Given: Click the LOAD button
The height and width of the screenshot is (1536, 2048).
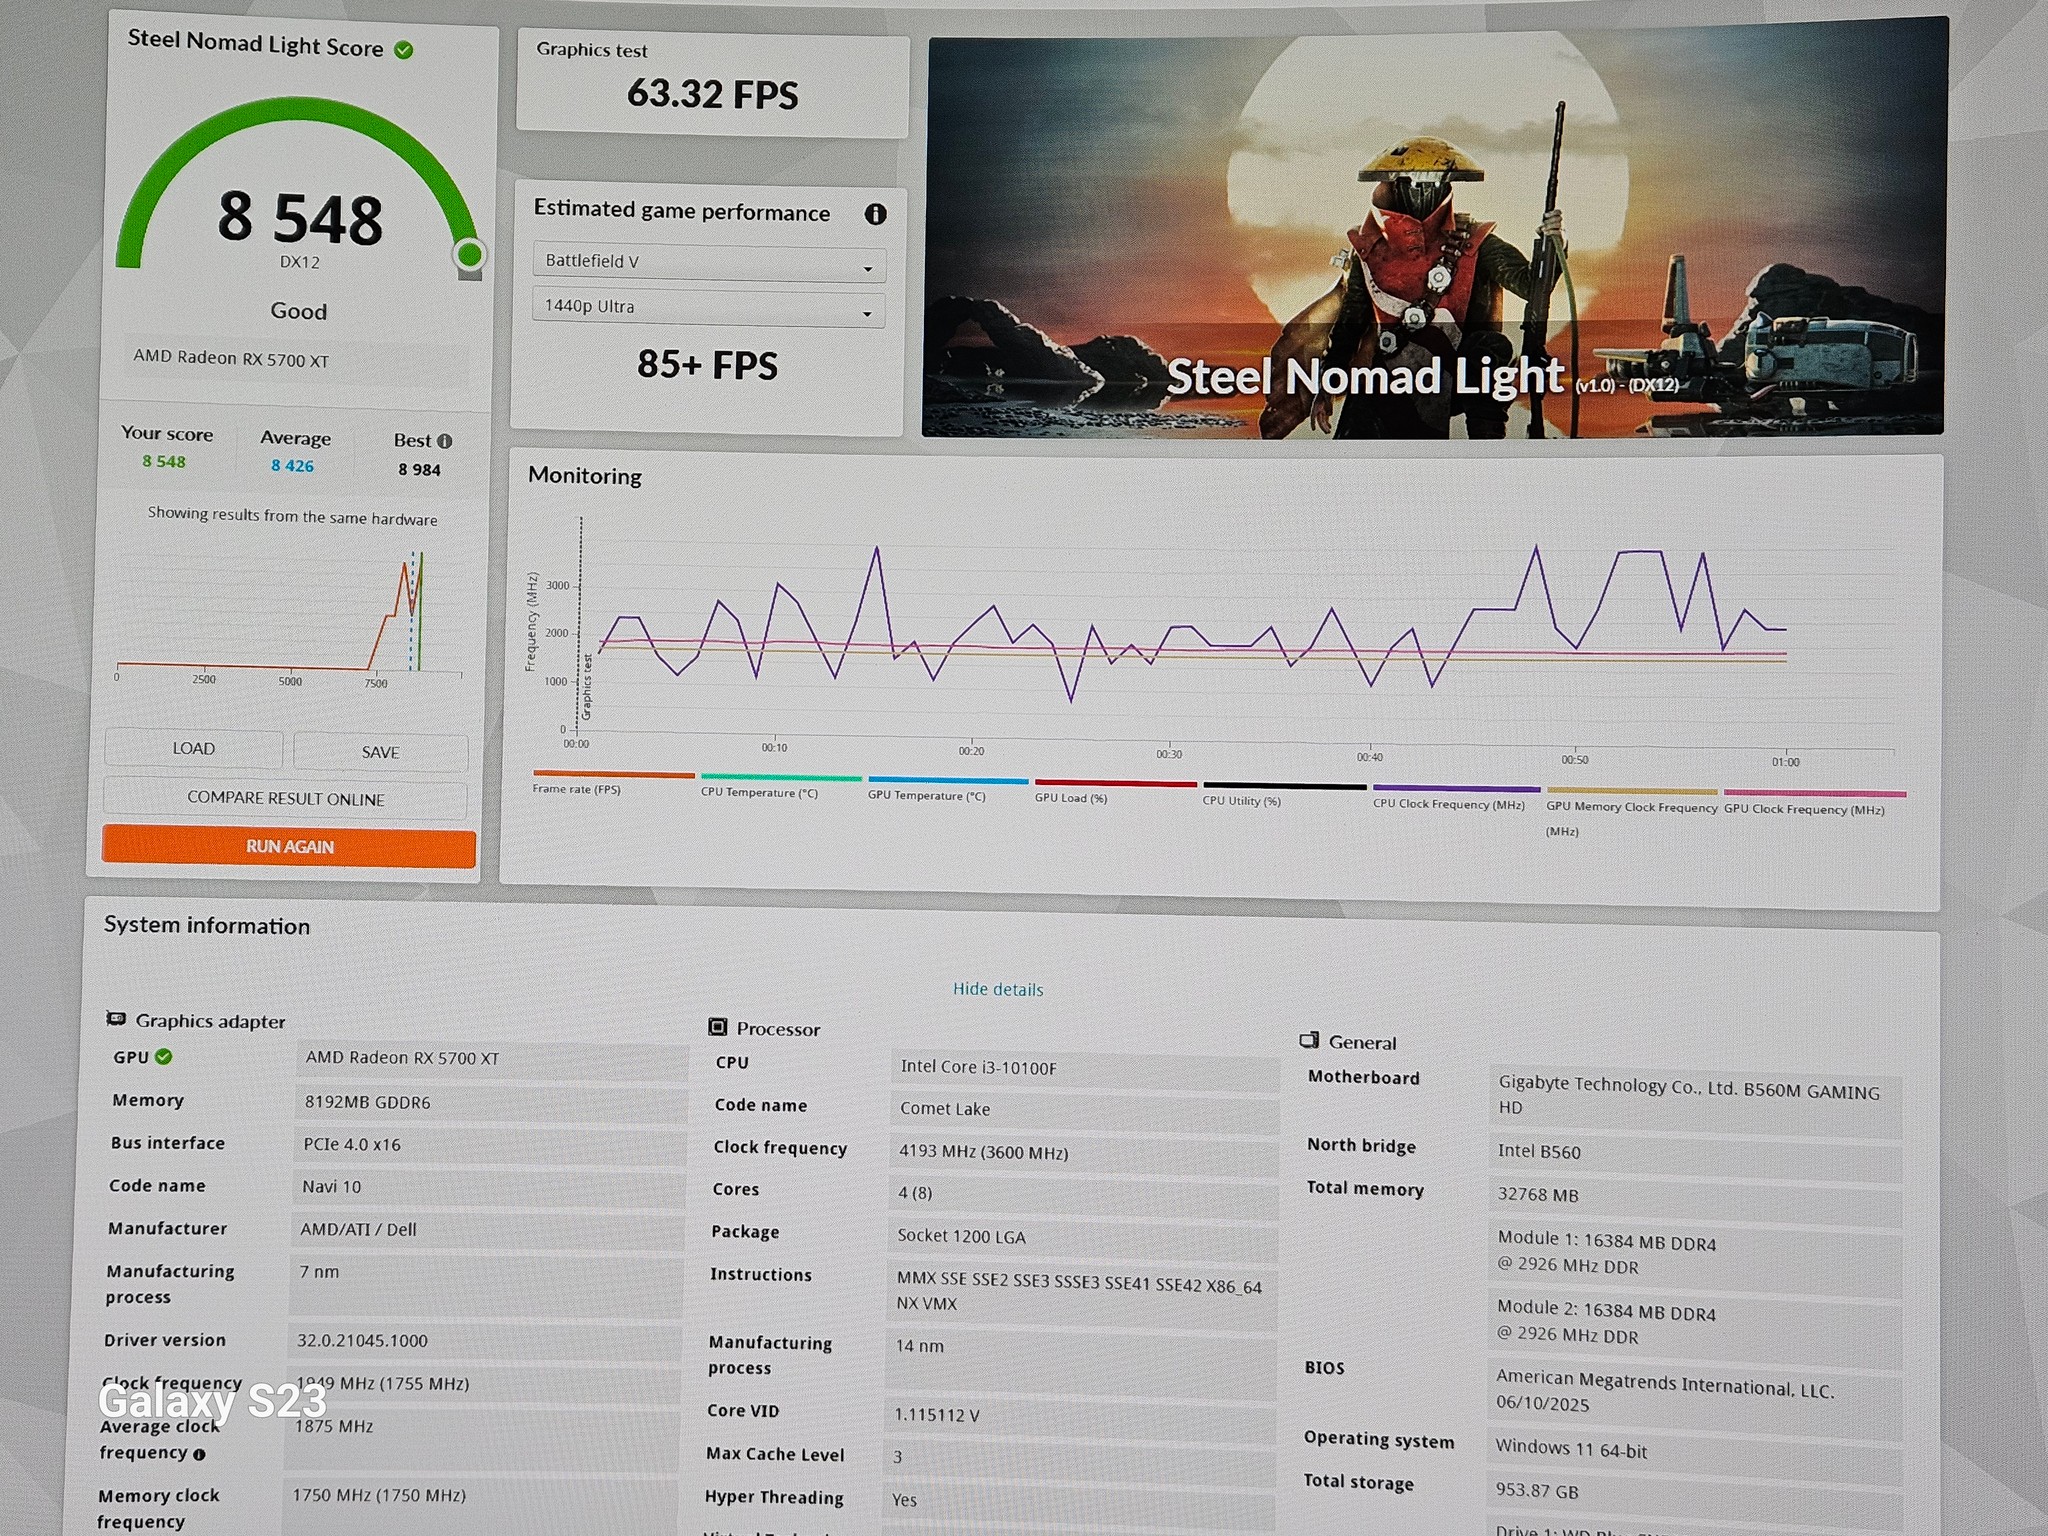Looking at the screenshot, I should click(x=193, y=749).
